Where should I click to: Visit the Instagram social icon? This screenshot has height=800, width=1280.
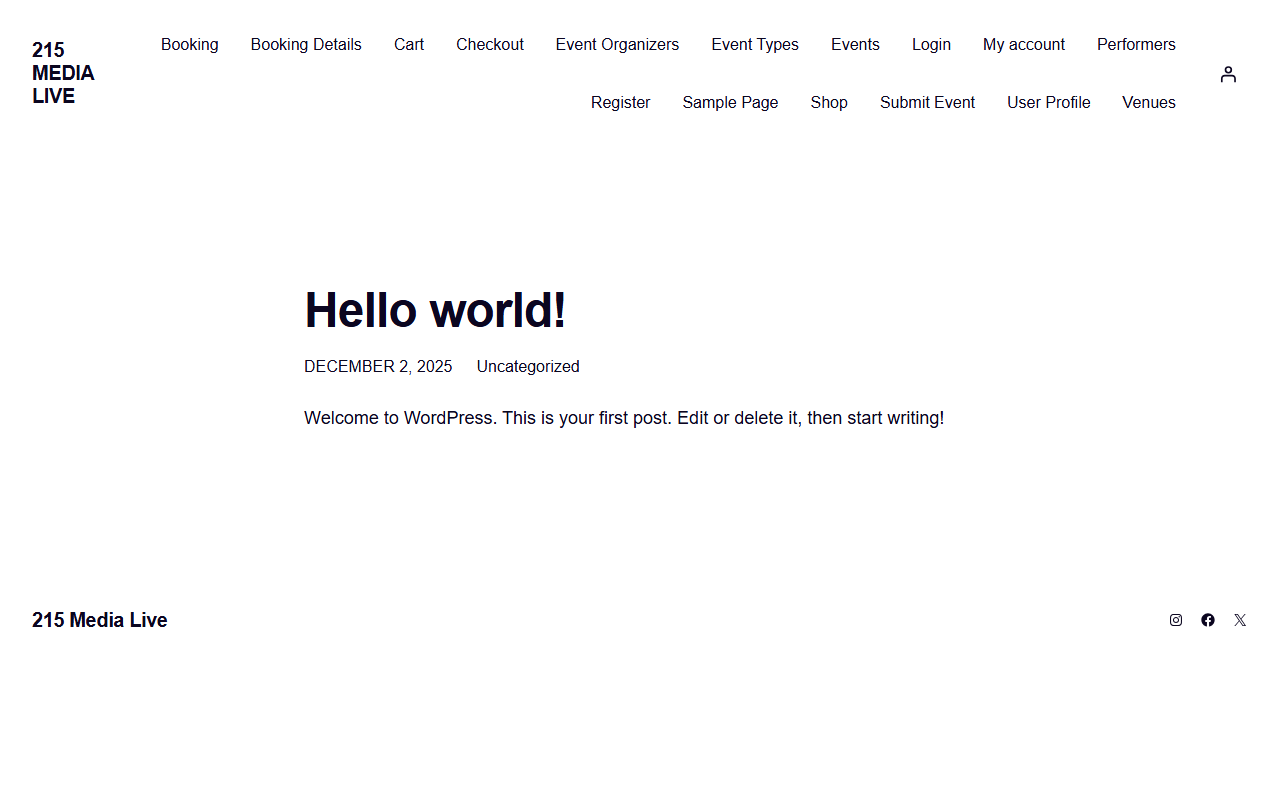pyautogui.click(x=1176, y=620)
